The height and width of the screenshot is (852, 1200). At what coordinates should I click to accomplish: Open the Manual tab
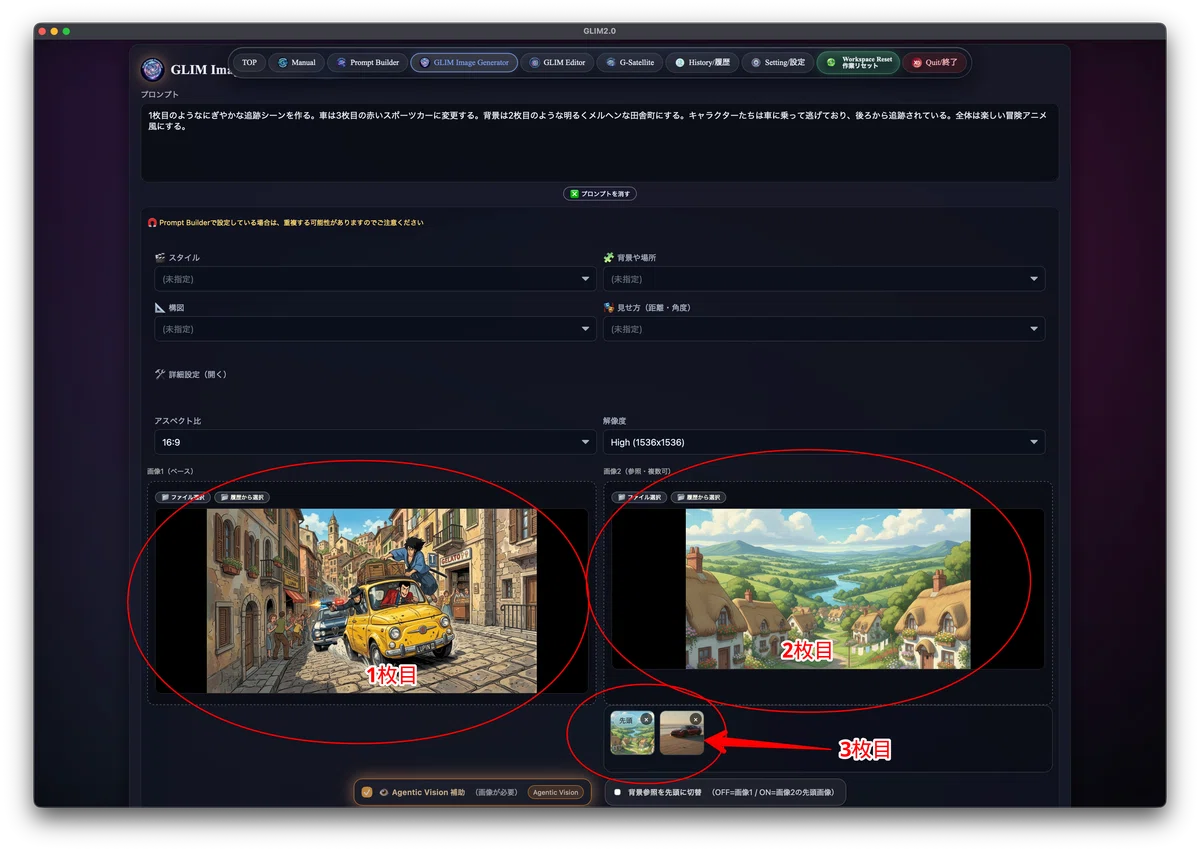coord(296,62)
